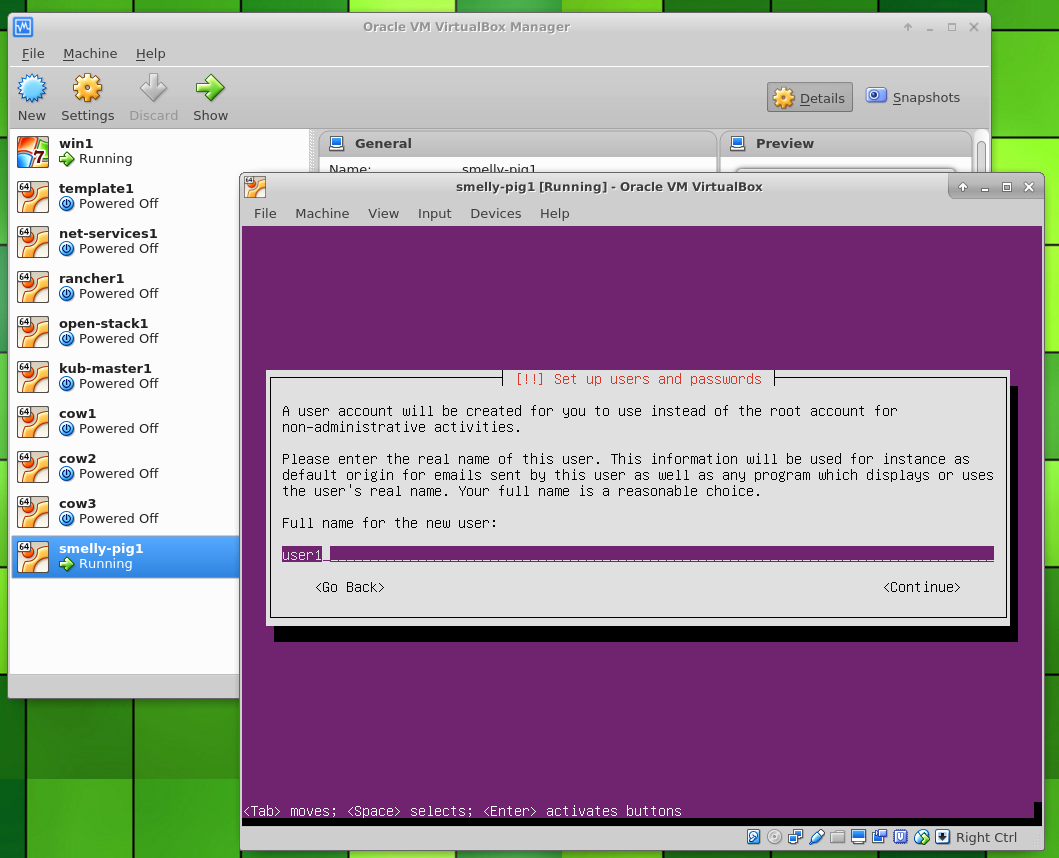This screenshot has width=1059, height=858.
Task: Click the display status bar icon
Action: click(858, 837)
